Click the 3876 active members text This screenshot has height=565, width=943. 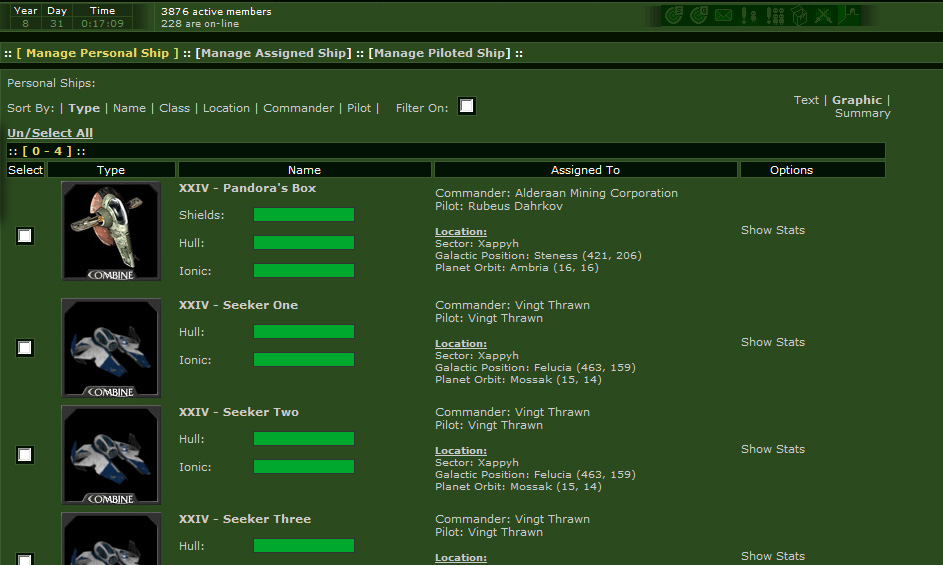click(x=216, y=11)
